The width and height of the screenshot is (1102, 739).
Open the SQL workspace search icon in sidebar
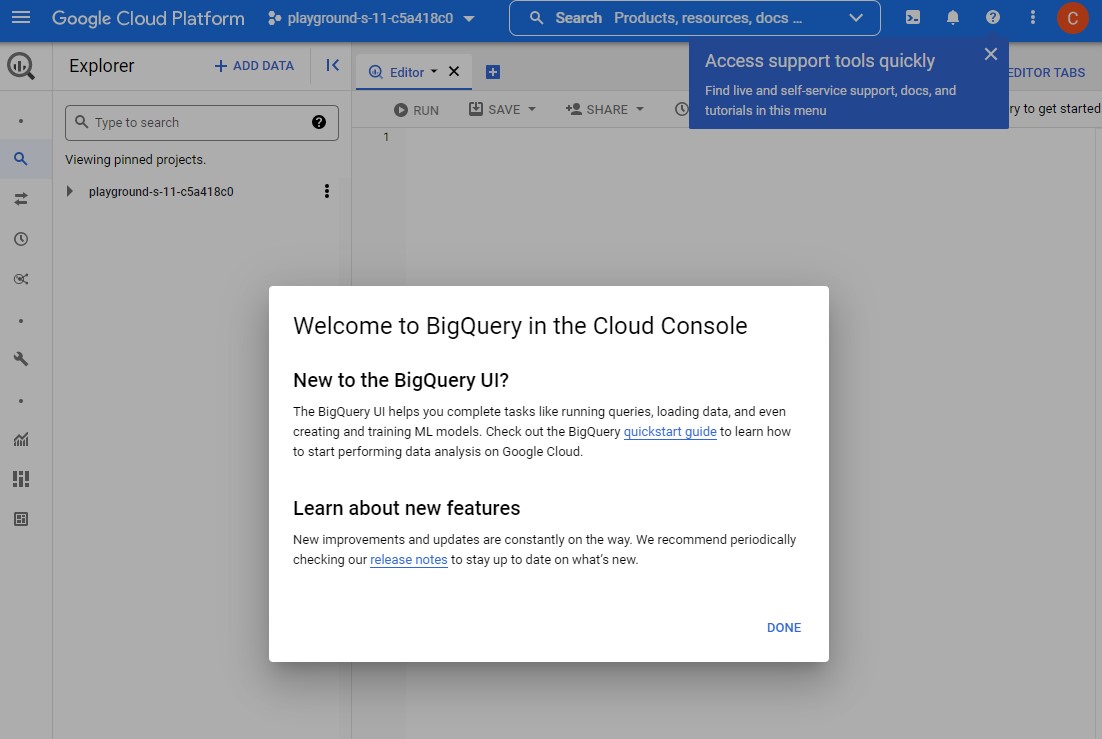tap(21, 159)
